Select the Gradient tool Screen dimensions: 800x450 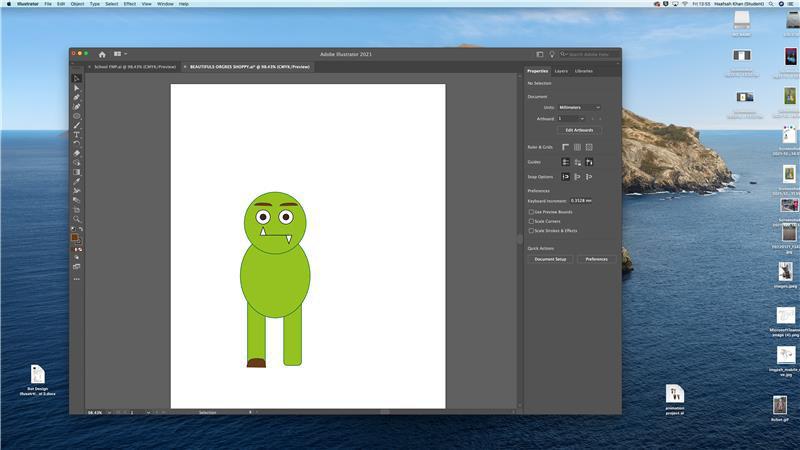click(x=77, y=172)
